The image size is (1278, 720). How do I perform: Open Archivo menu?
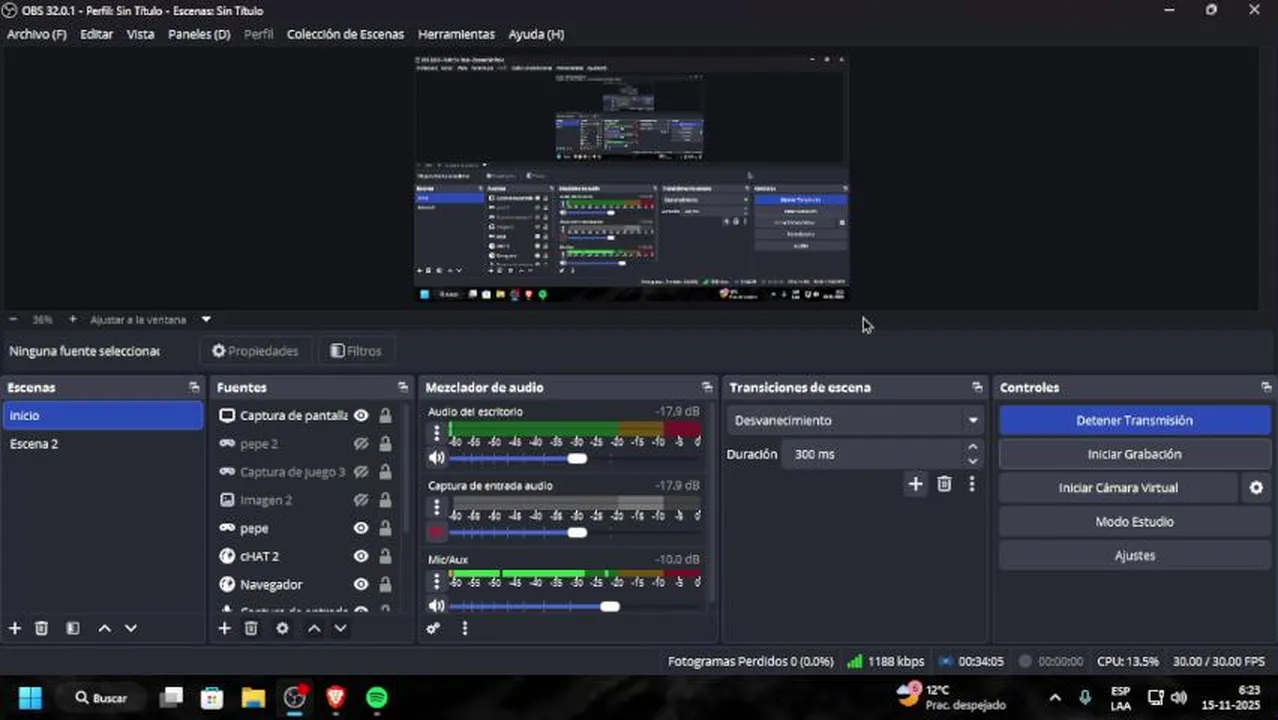pos(37,34)
